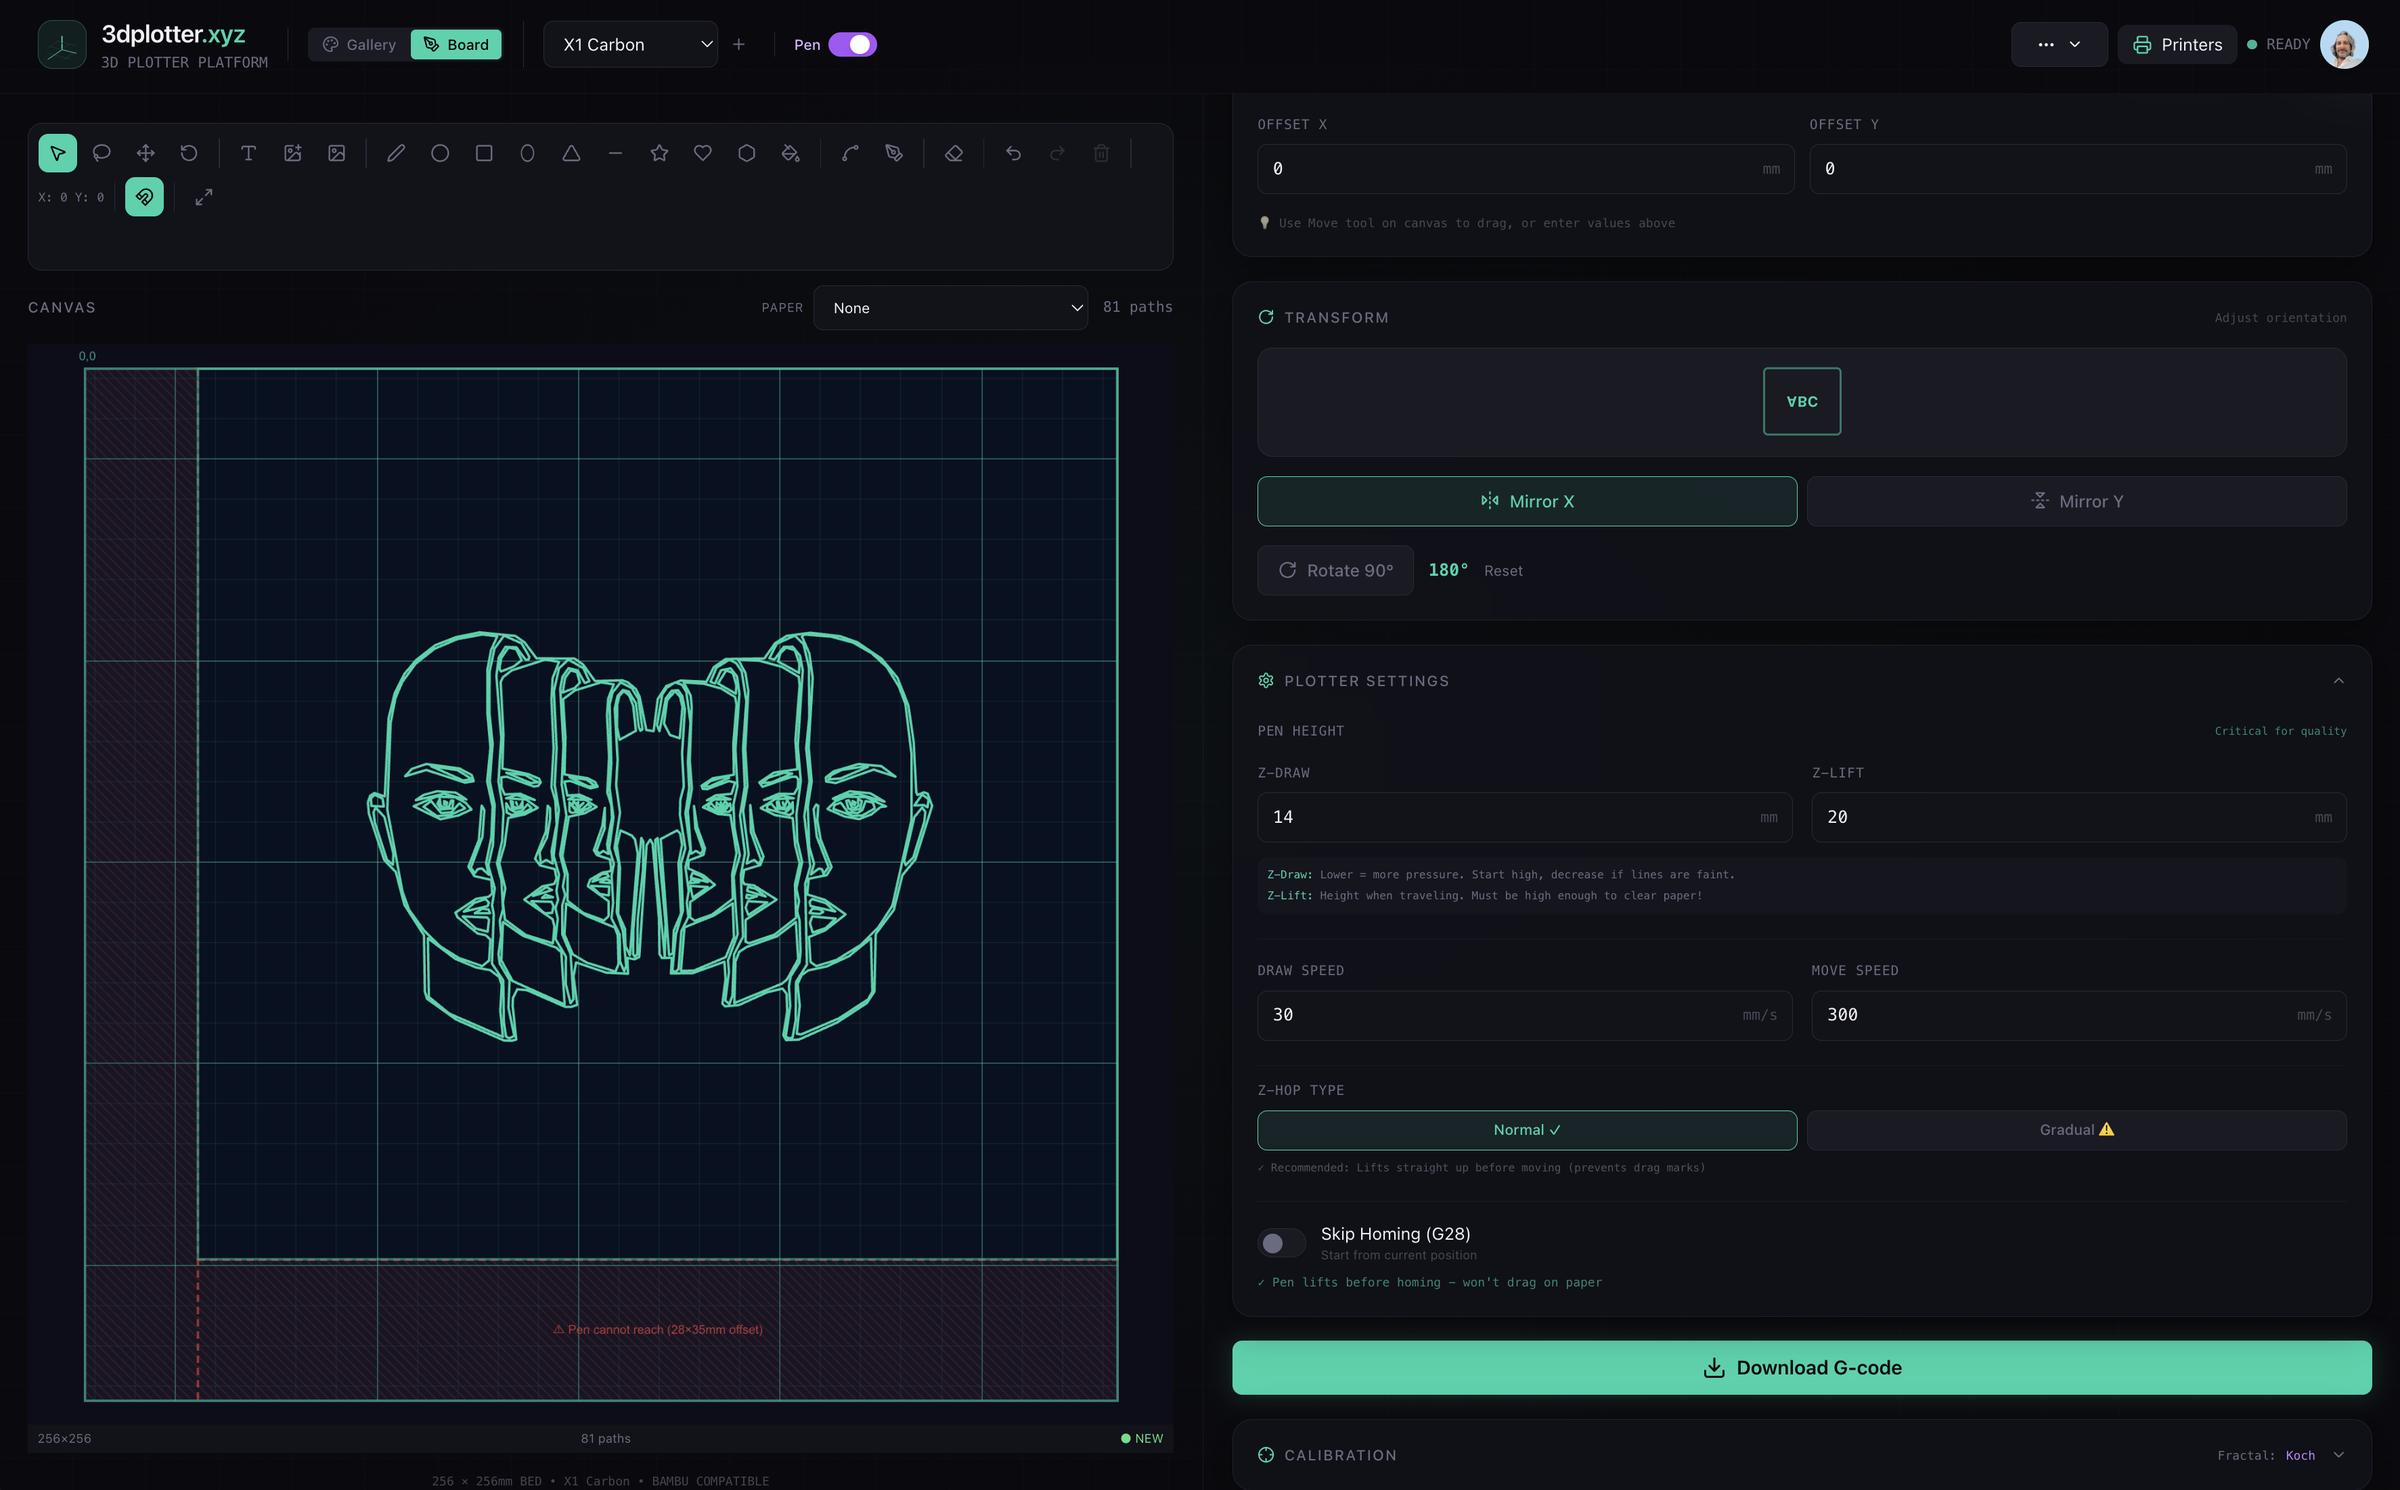This screenshot has width=2400, height=1490.
Task: Select the square shape tool
Action: [484, 153]
